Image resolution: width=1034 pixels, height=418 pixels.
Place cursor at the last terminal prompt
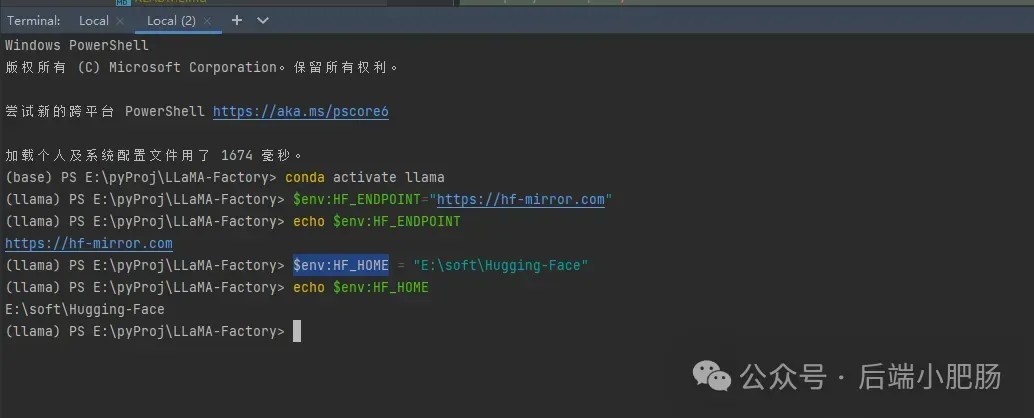(x=296, y=331)
